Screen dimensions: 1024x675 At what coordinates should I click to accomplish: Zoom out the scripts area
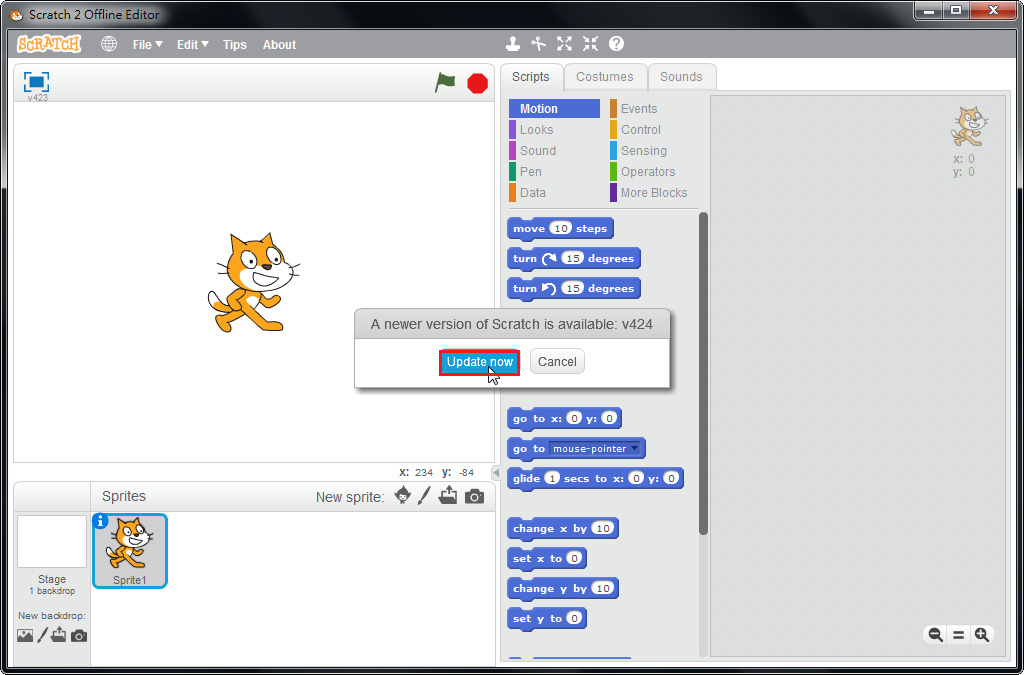tap(935, 635)
